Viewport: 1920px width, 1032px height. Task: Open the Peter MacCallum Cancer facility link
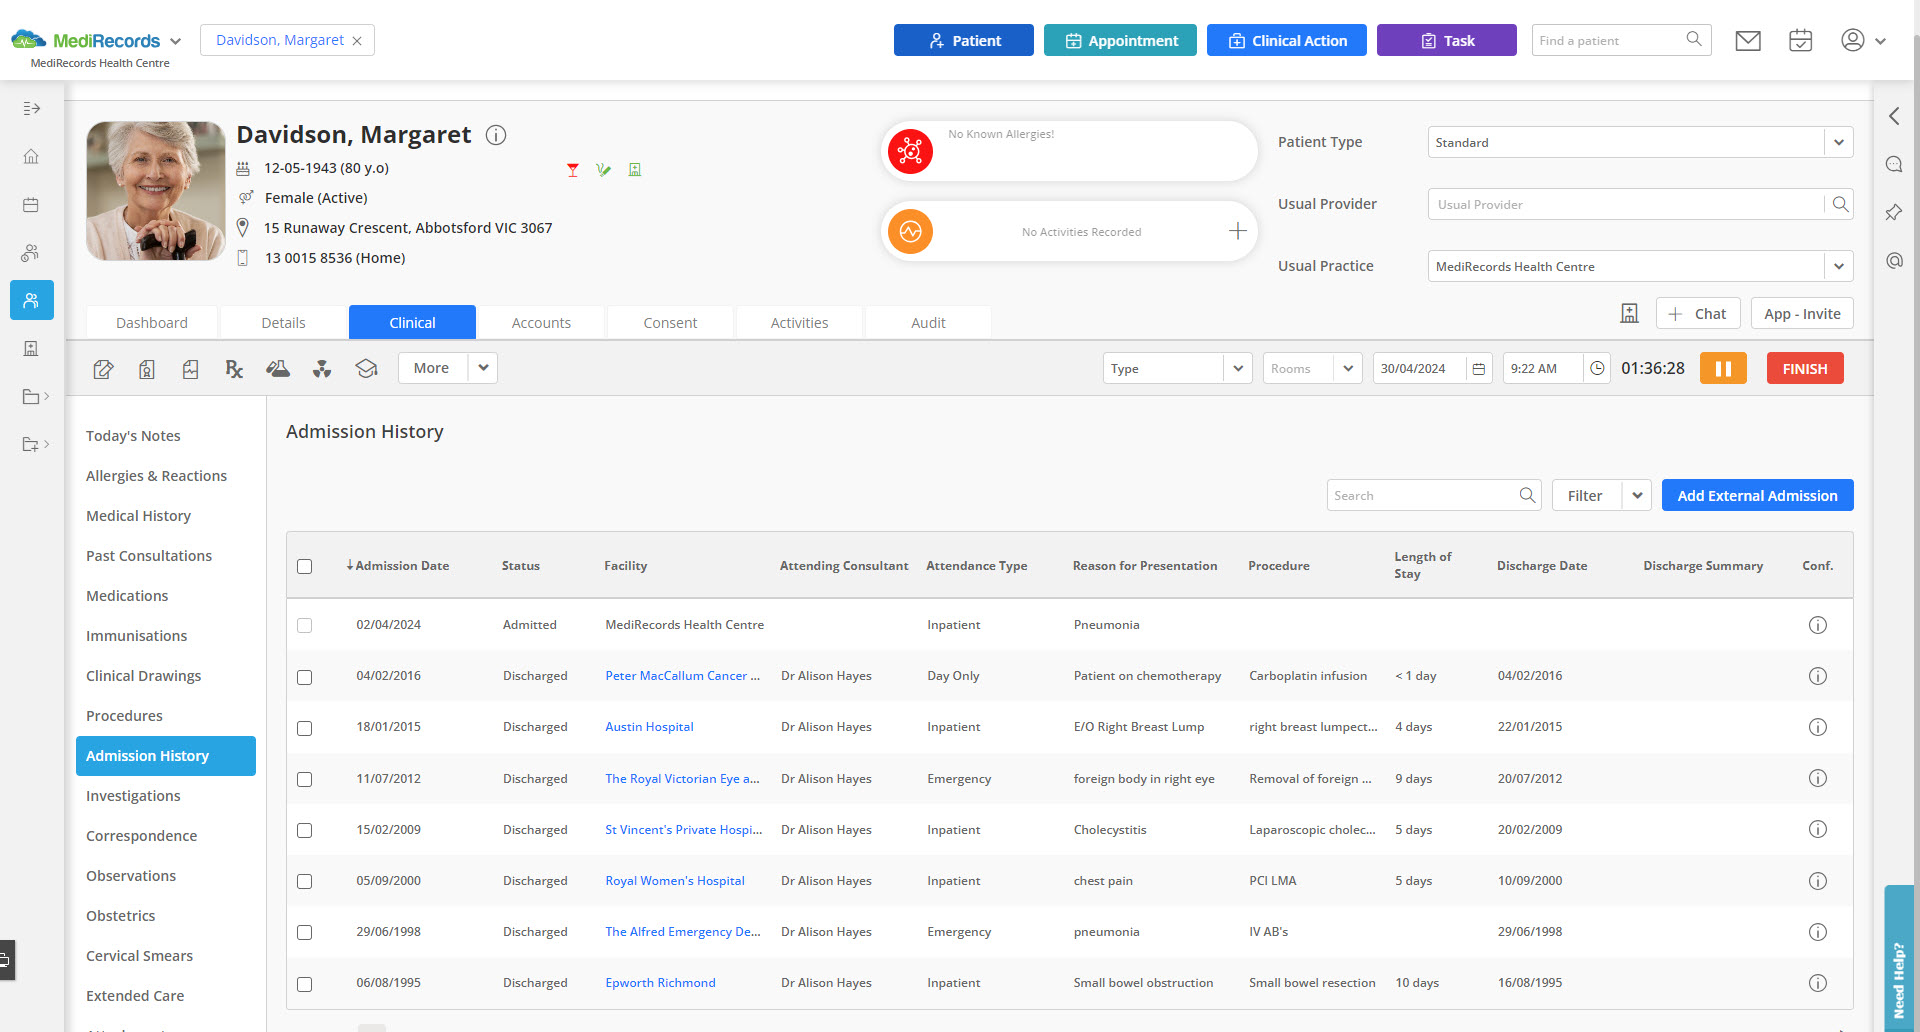pos(682,676)
